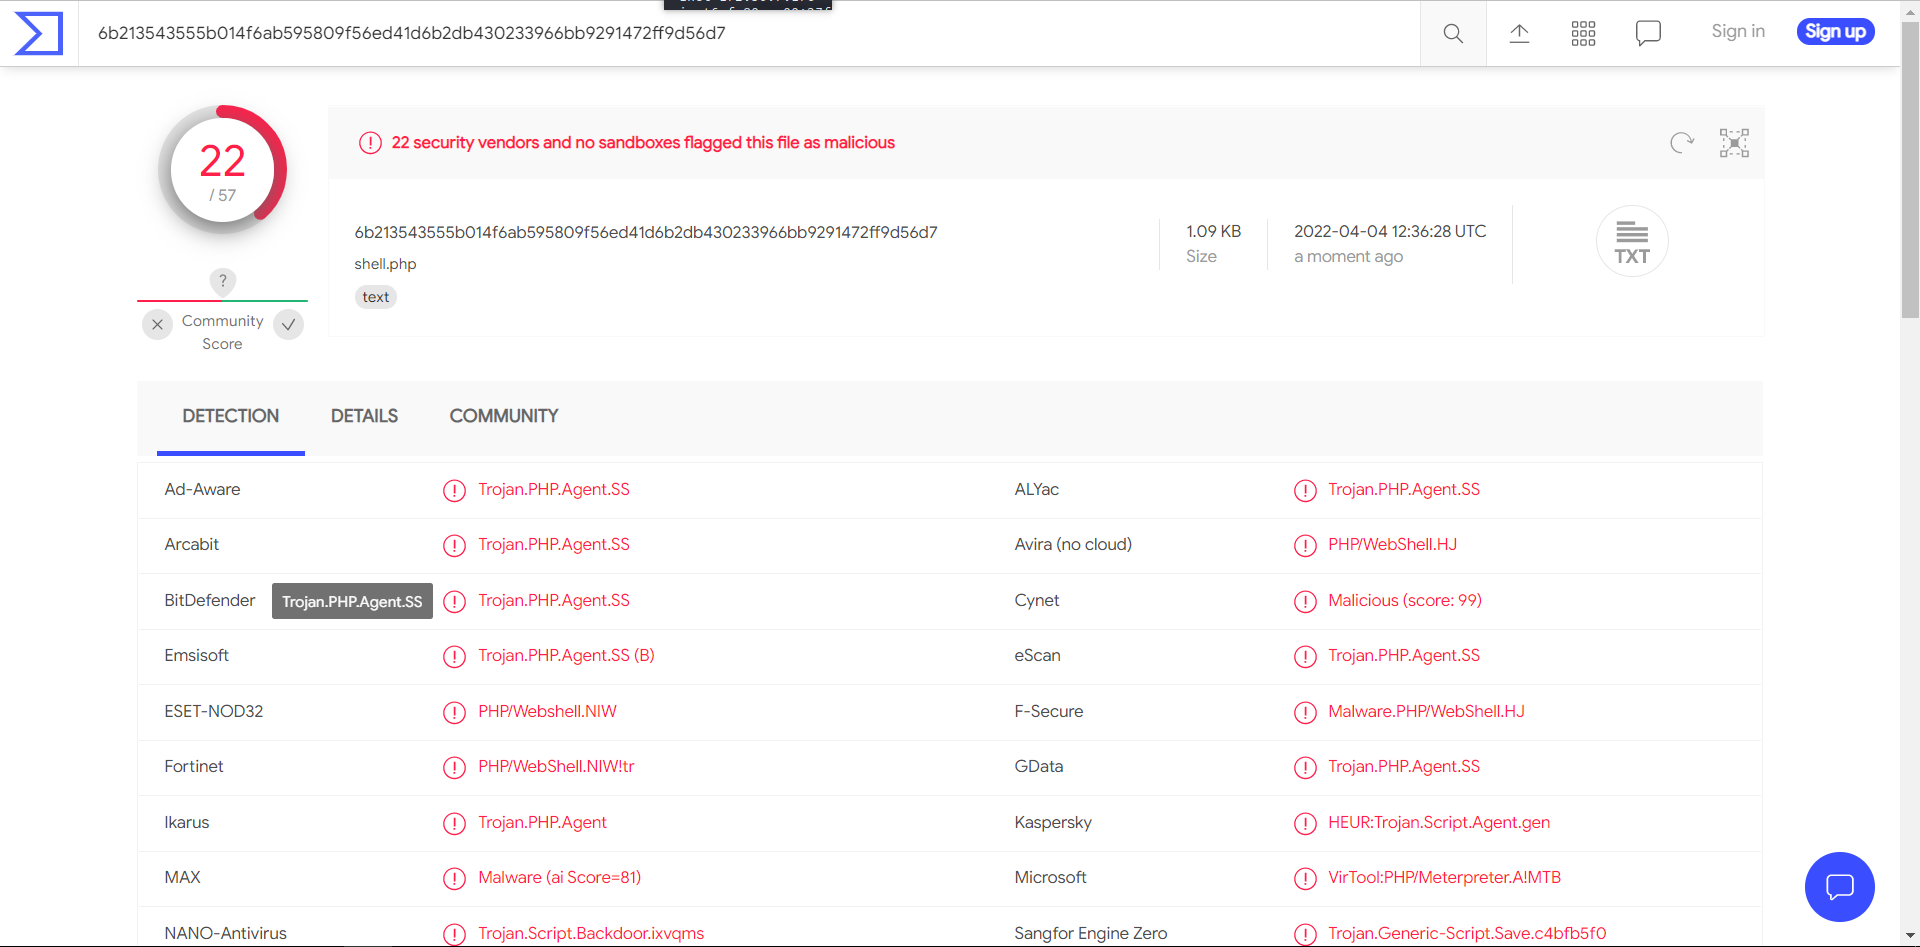Click the 22/57 detection score gauge

pos(222,170)
